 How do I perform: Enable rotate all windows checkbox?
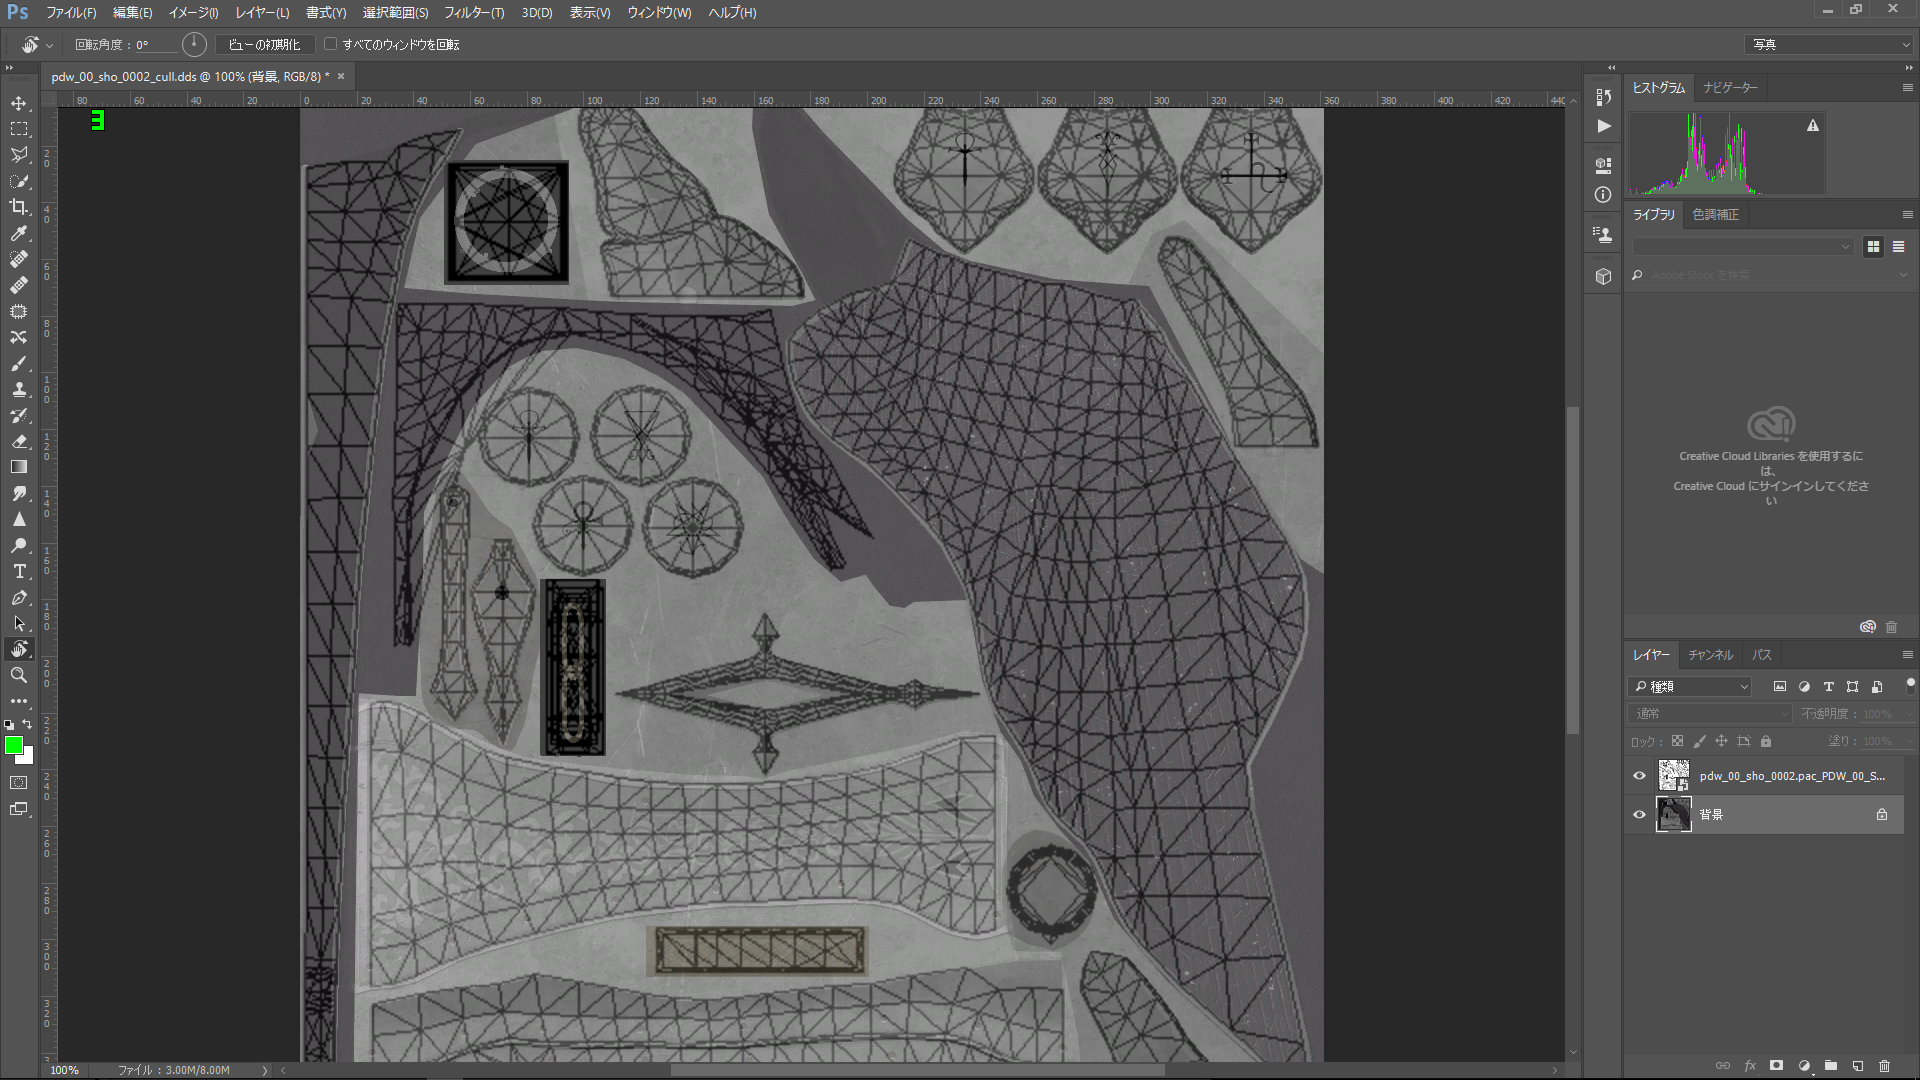click(331, 44)
